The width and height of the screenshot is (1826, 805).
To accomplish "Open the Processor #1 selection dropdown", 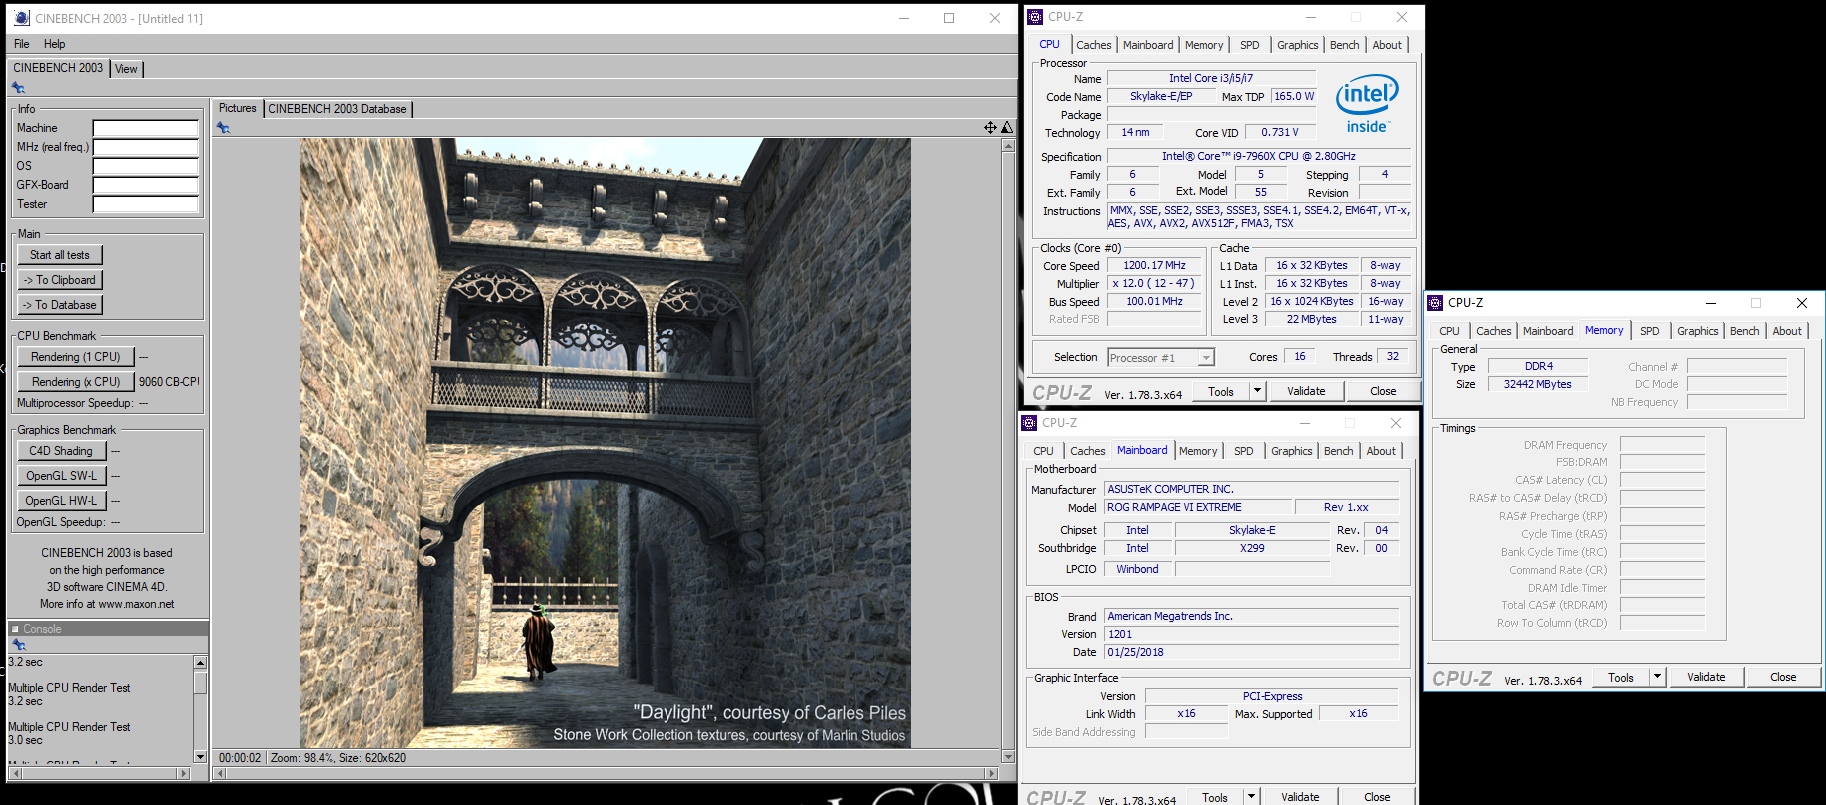I will [x=1206, y=358].
